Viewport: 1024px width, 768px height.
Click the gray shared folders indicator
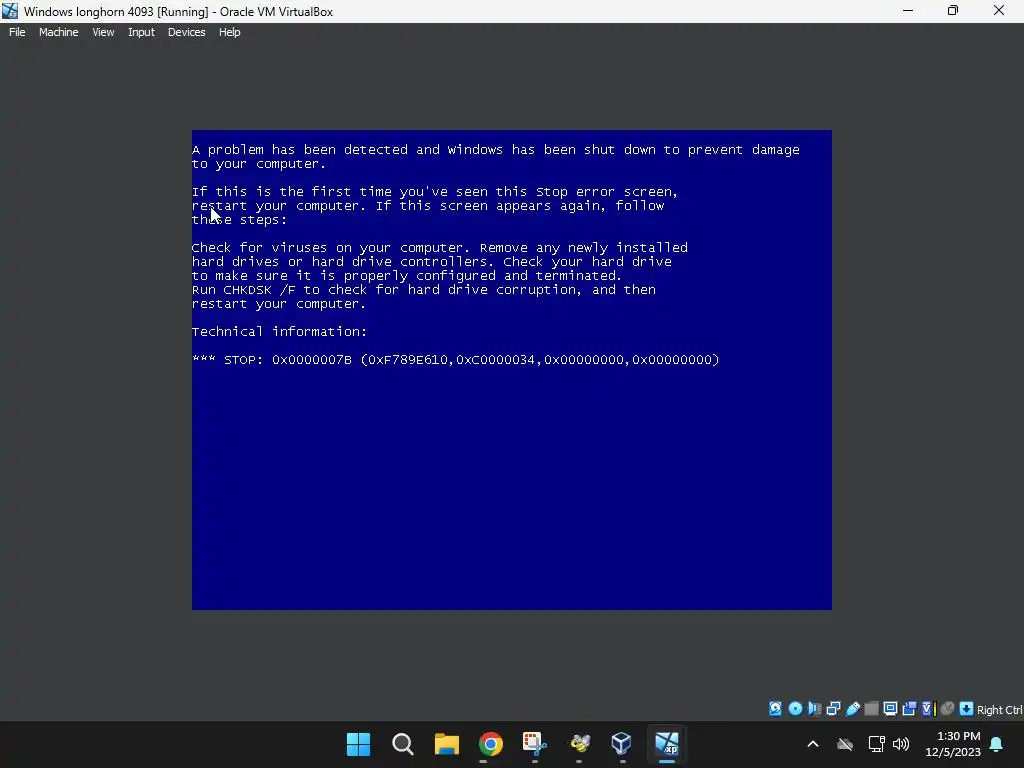click(x=871, y=709)
